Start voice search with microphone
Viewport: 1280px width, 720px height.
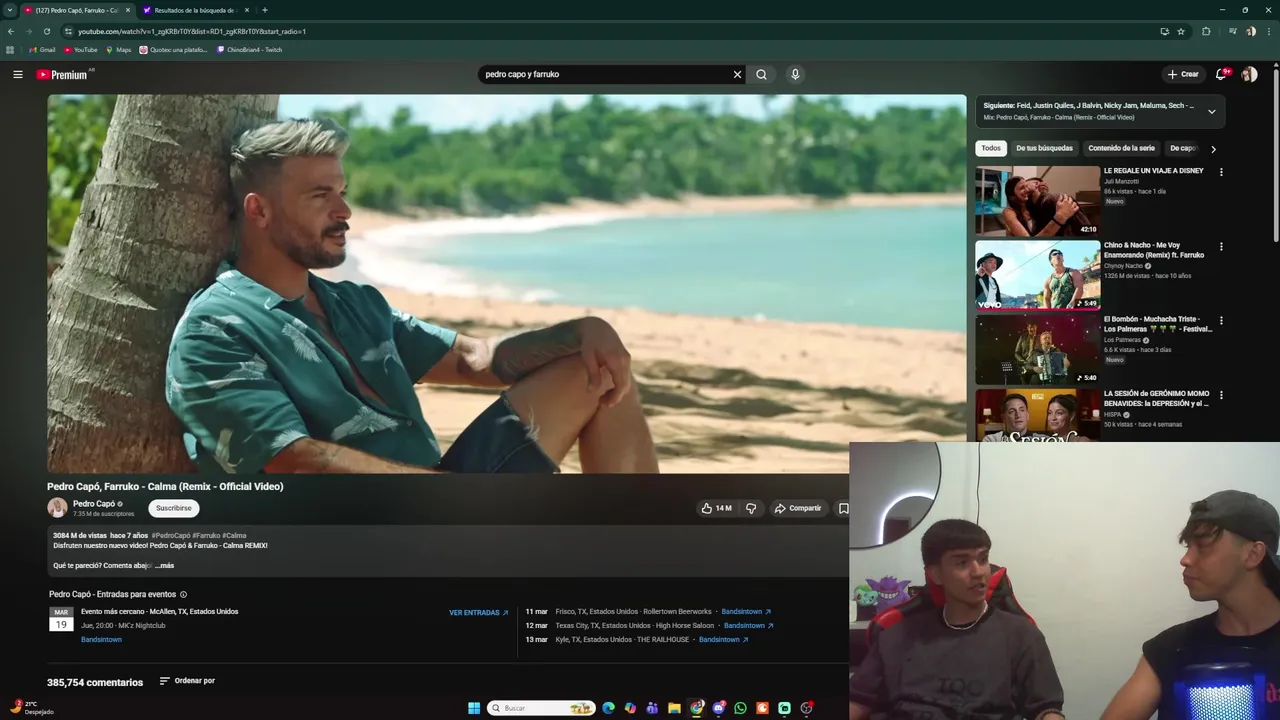(795, 74)
